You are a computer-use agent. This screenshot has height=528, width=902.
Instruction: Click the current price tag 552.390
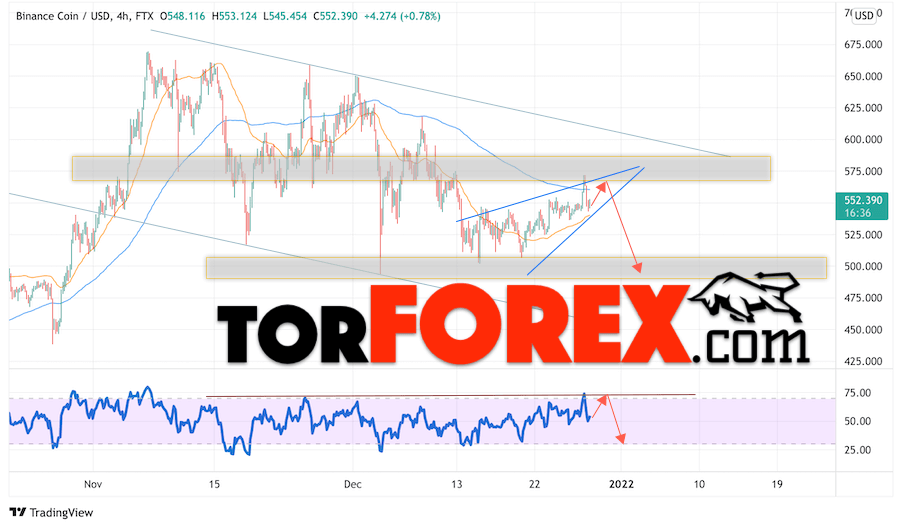[x=863, y=200]
